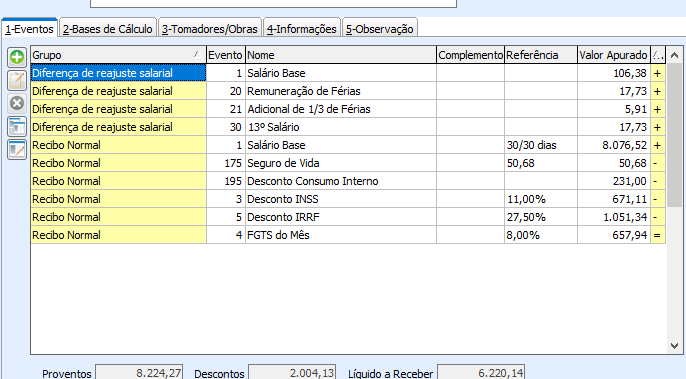This screenshot has height=379, width=686.
Task: Click the Proventos total field
Action: coord(139,372)
